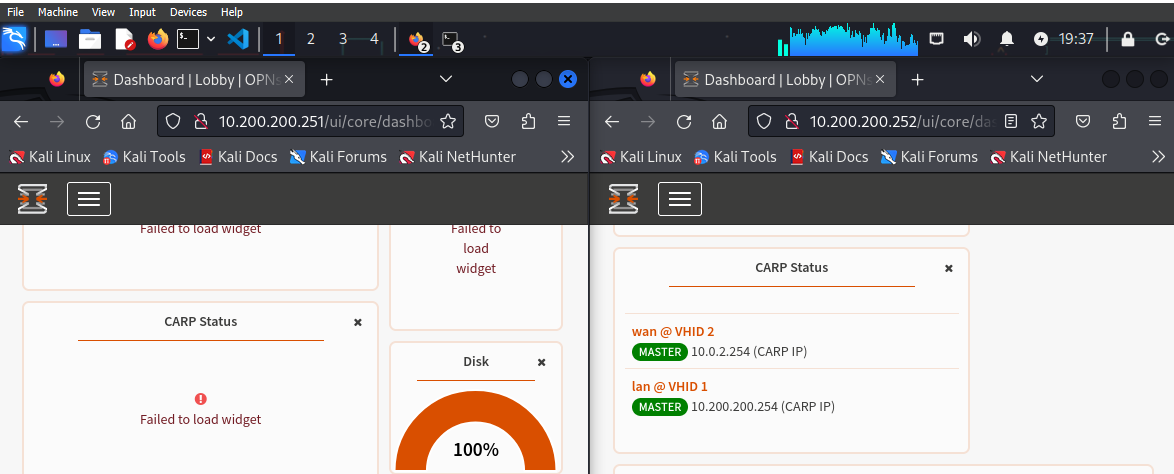
Task: Click the 10.200.200.252 address bar
Action: (x=902, y=121)
